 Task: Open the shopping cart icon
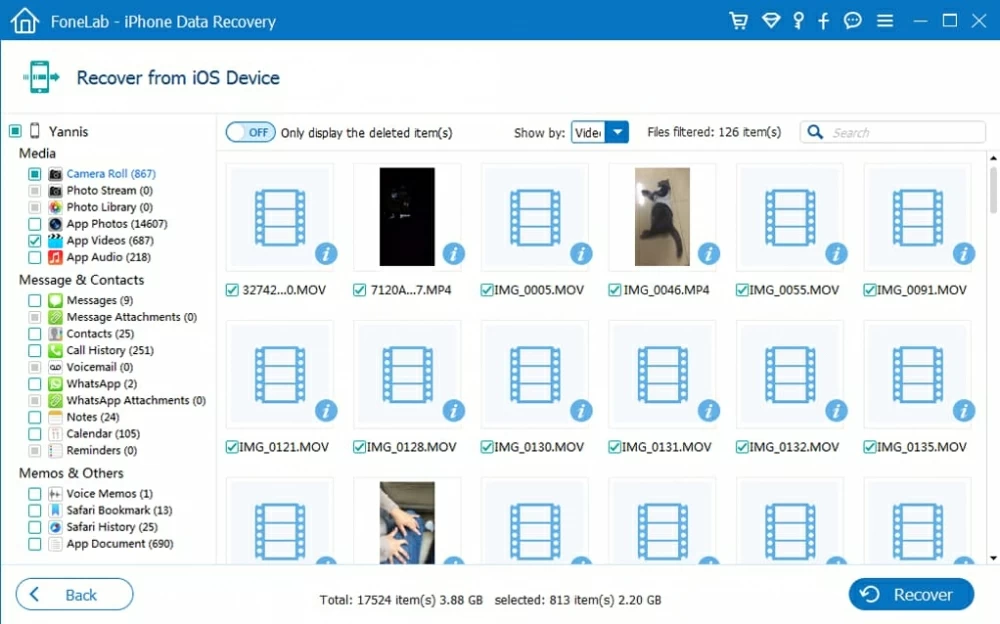(739, 21)
